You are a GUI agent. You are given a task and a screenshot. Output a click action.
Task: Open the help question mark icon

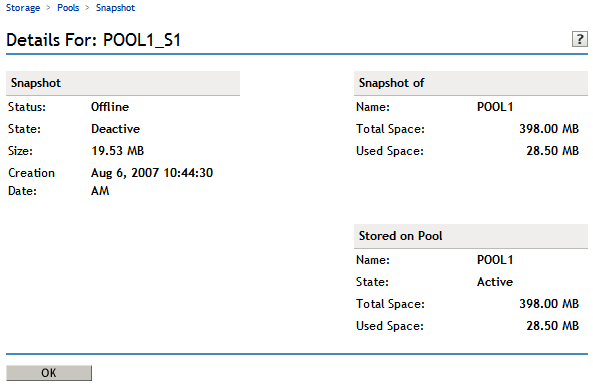point(579,39)
